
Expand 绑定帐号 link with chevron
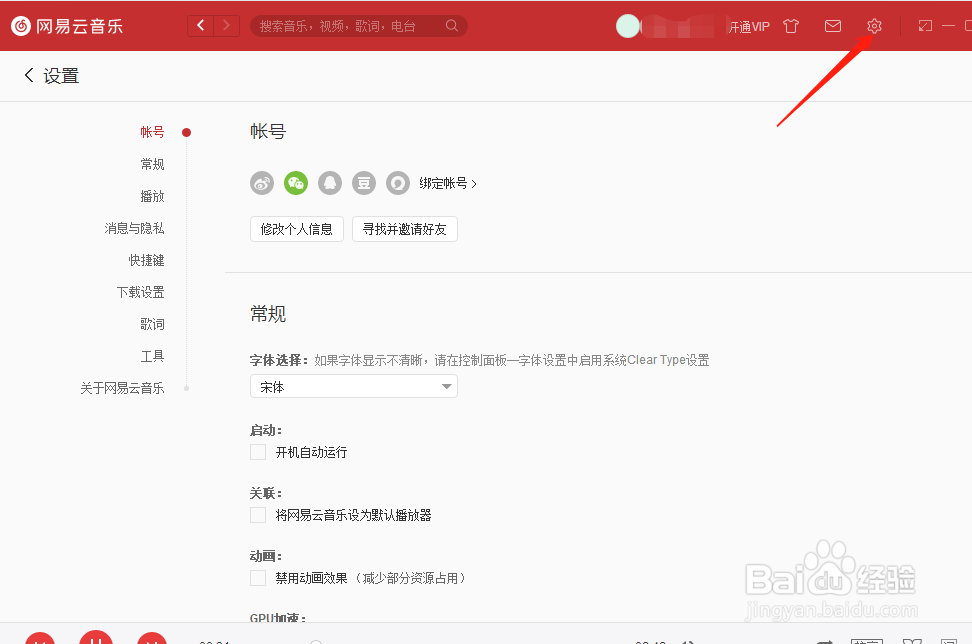(448, 183)
